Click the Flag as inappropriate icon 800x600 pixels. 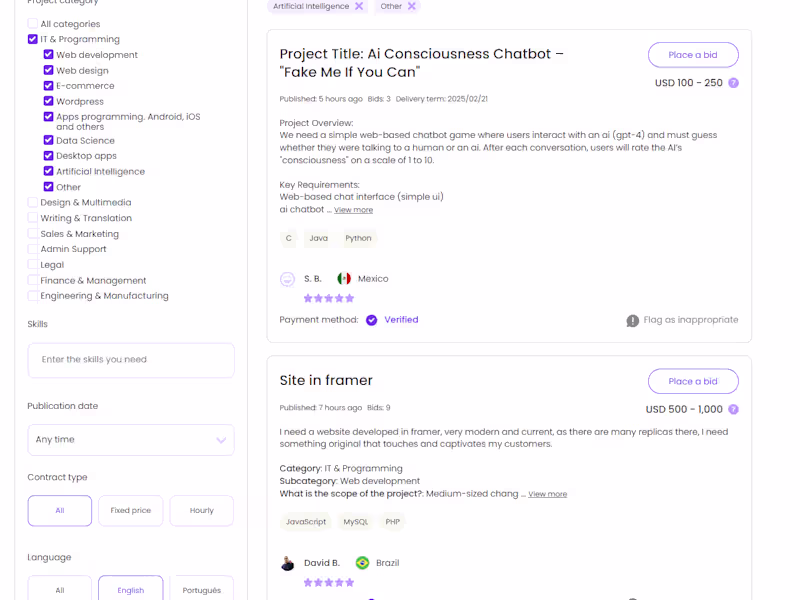click(x=632, y=321)
